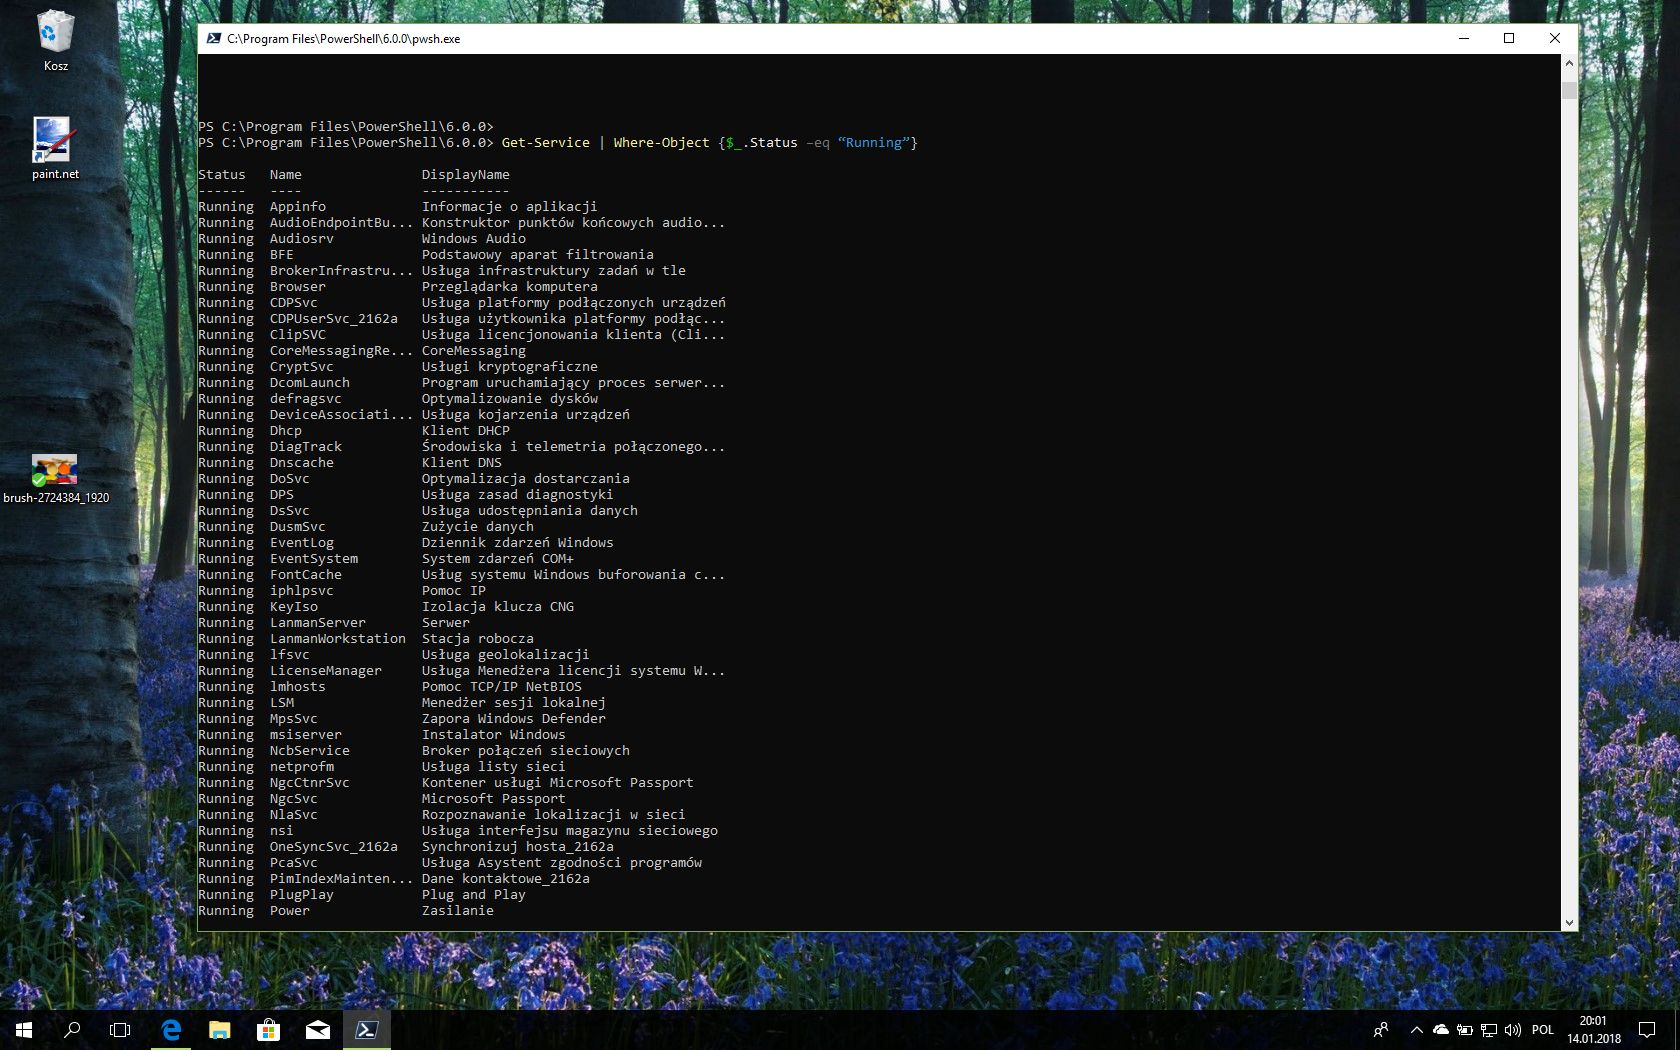
Task: Click the scrollbar up arrow in PowerShell
Action: click(x=1569, y=63)
